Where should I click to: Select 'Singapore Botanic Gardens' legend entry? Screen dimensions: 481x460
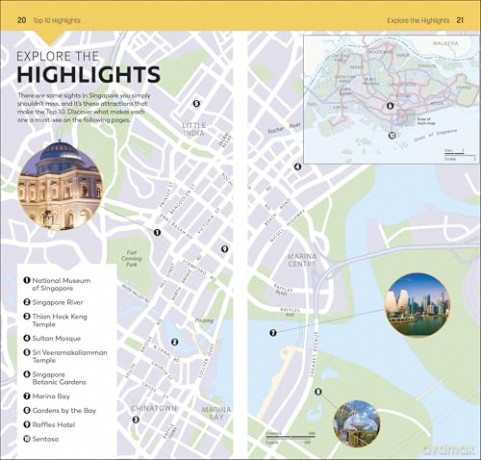[55, 378]
